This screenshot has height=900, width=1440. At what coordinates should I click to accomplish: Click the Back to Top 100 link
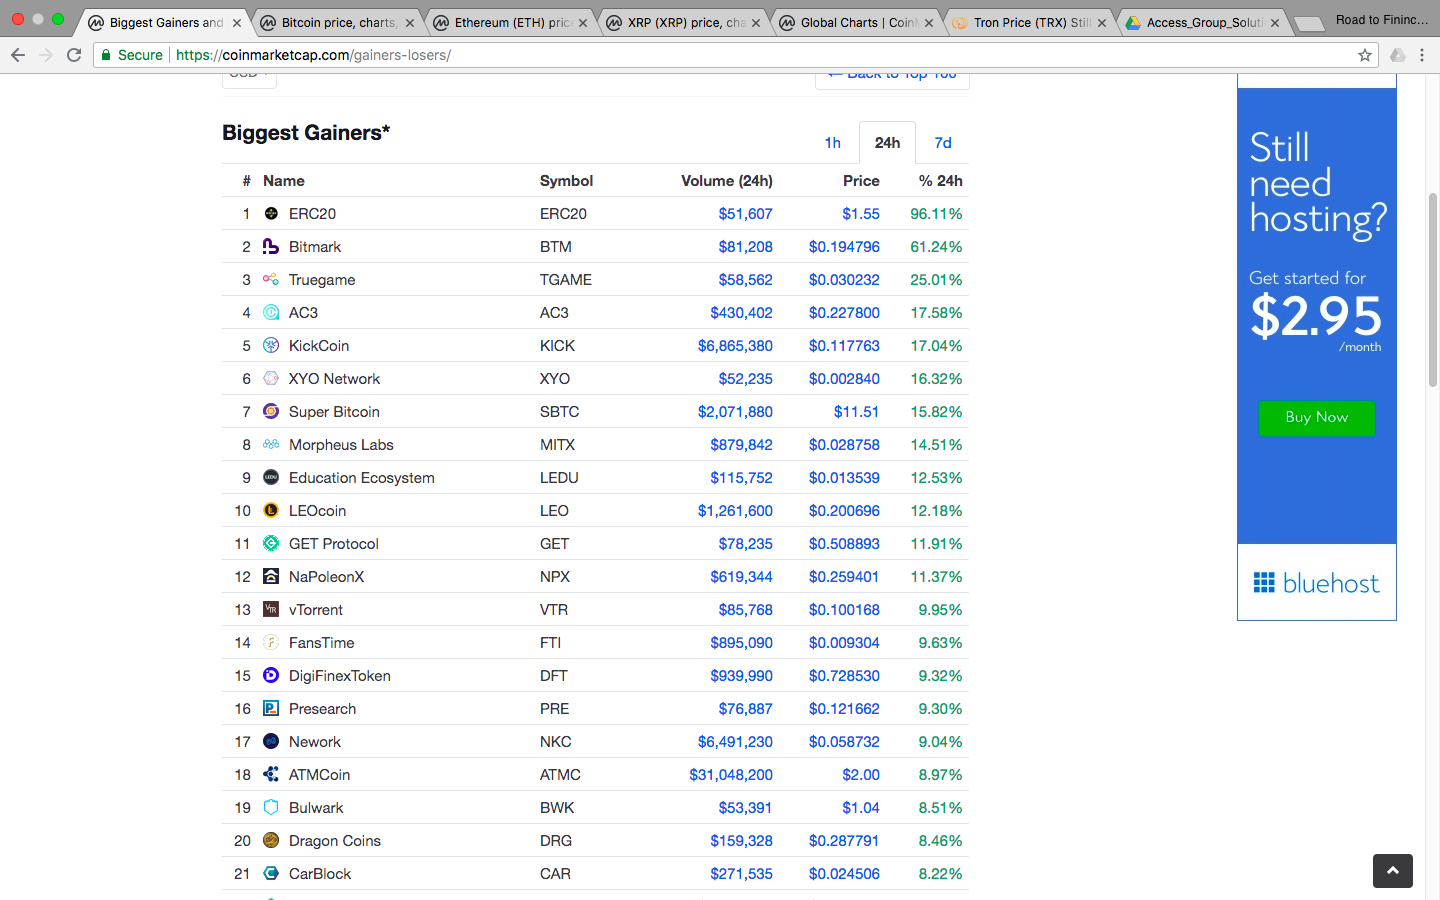click(892, 78)
